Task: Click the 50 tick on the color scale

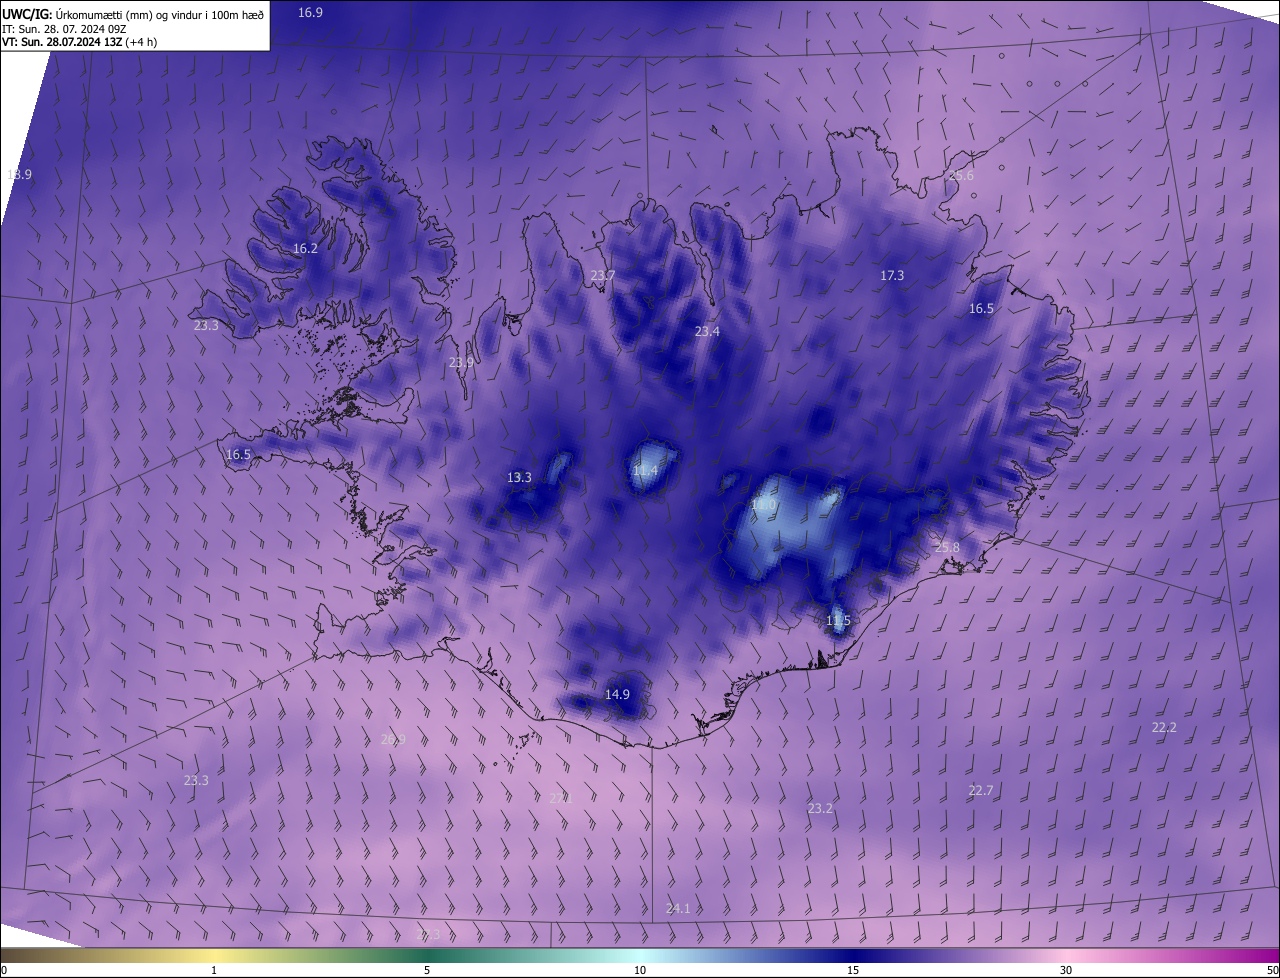Action: (x=1272, y=970)
